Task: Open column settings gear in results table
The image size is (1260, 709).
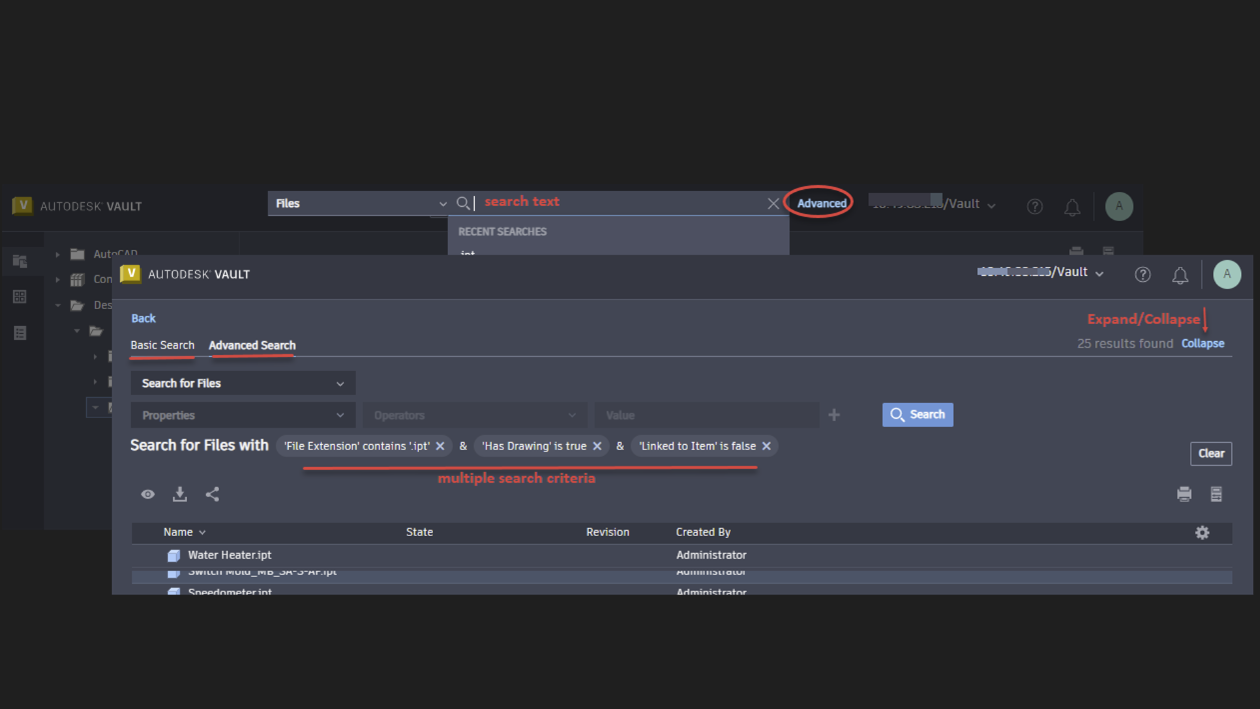Action: coord(1202,533)
